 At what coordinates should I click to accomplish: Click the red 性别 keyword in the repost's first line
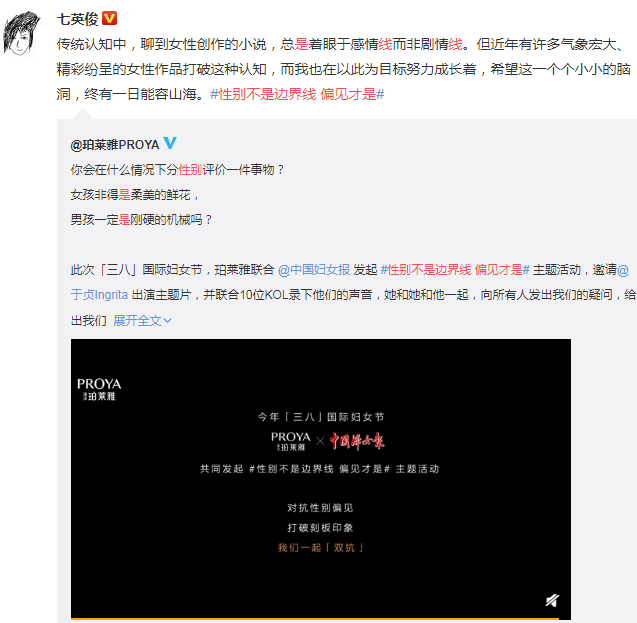point(191,170)
